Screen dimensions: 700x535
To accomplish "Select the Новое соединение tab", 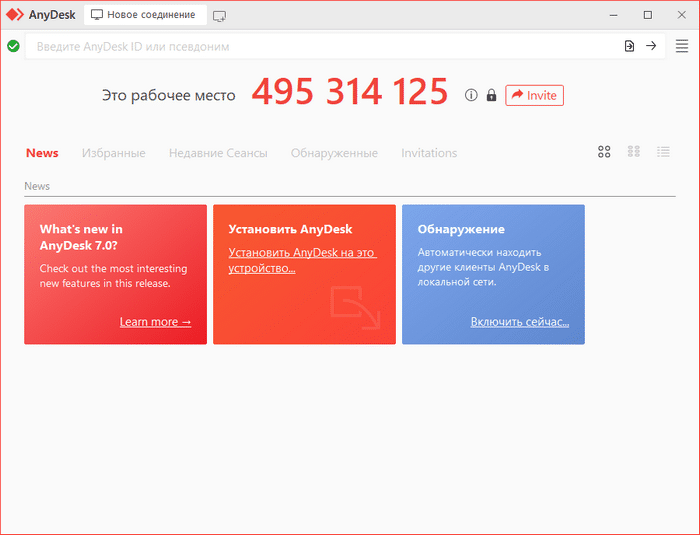I will (x=145, y=15).
